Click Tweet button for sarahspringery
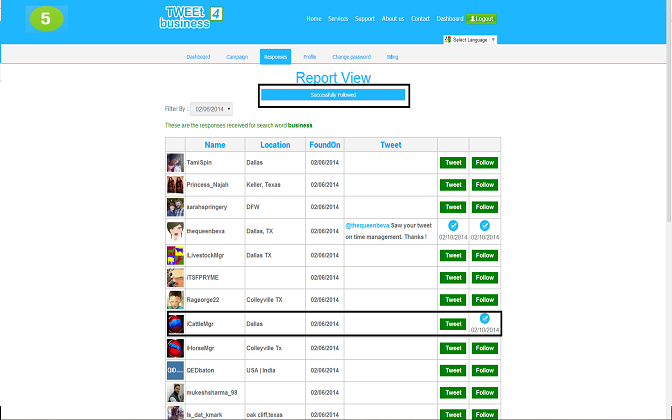This screenshot has height=420, width=672. point(453,207)
